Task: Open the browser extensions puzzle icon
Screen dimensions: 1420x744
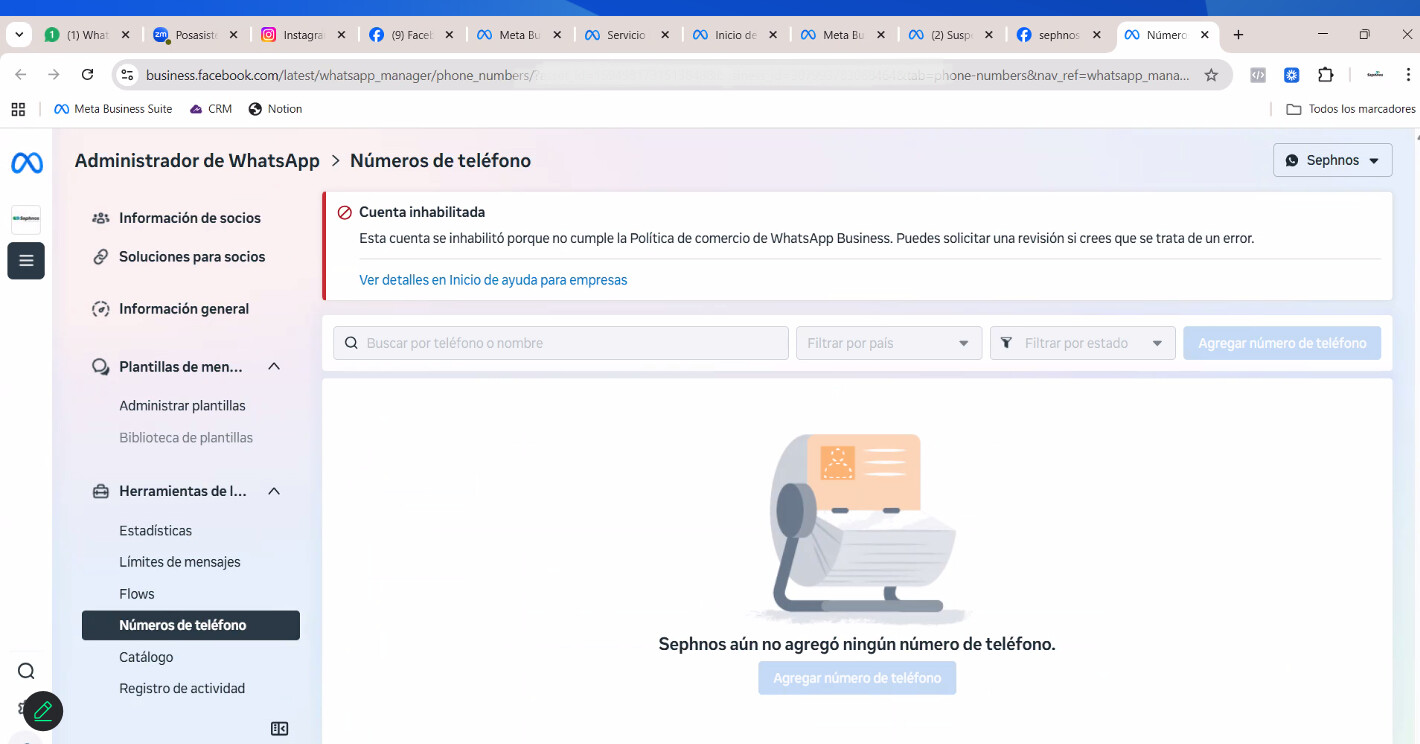Action: pos(1325,75)
